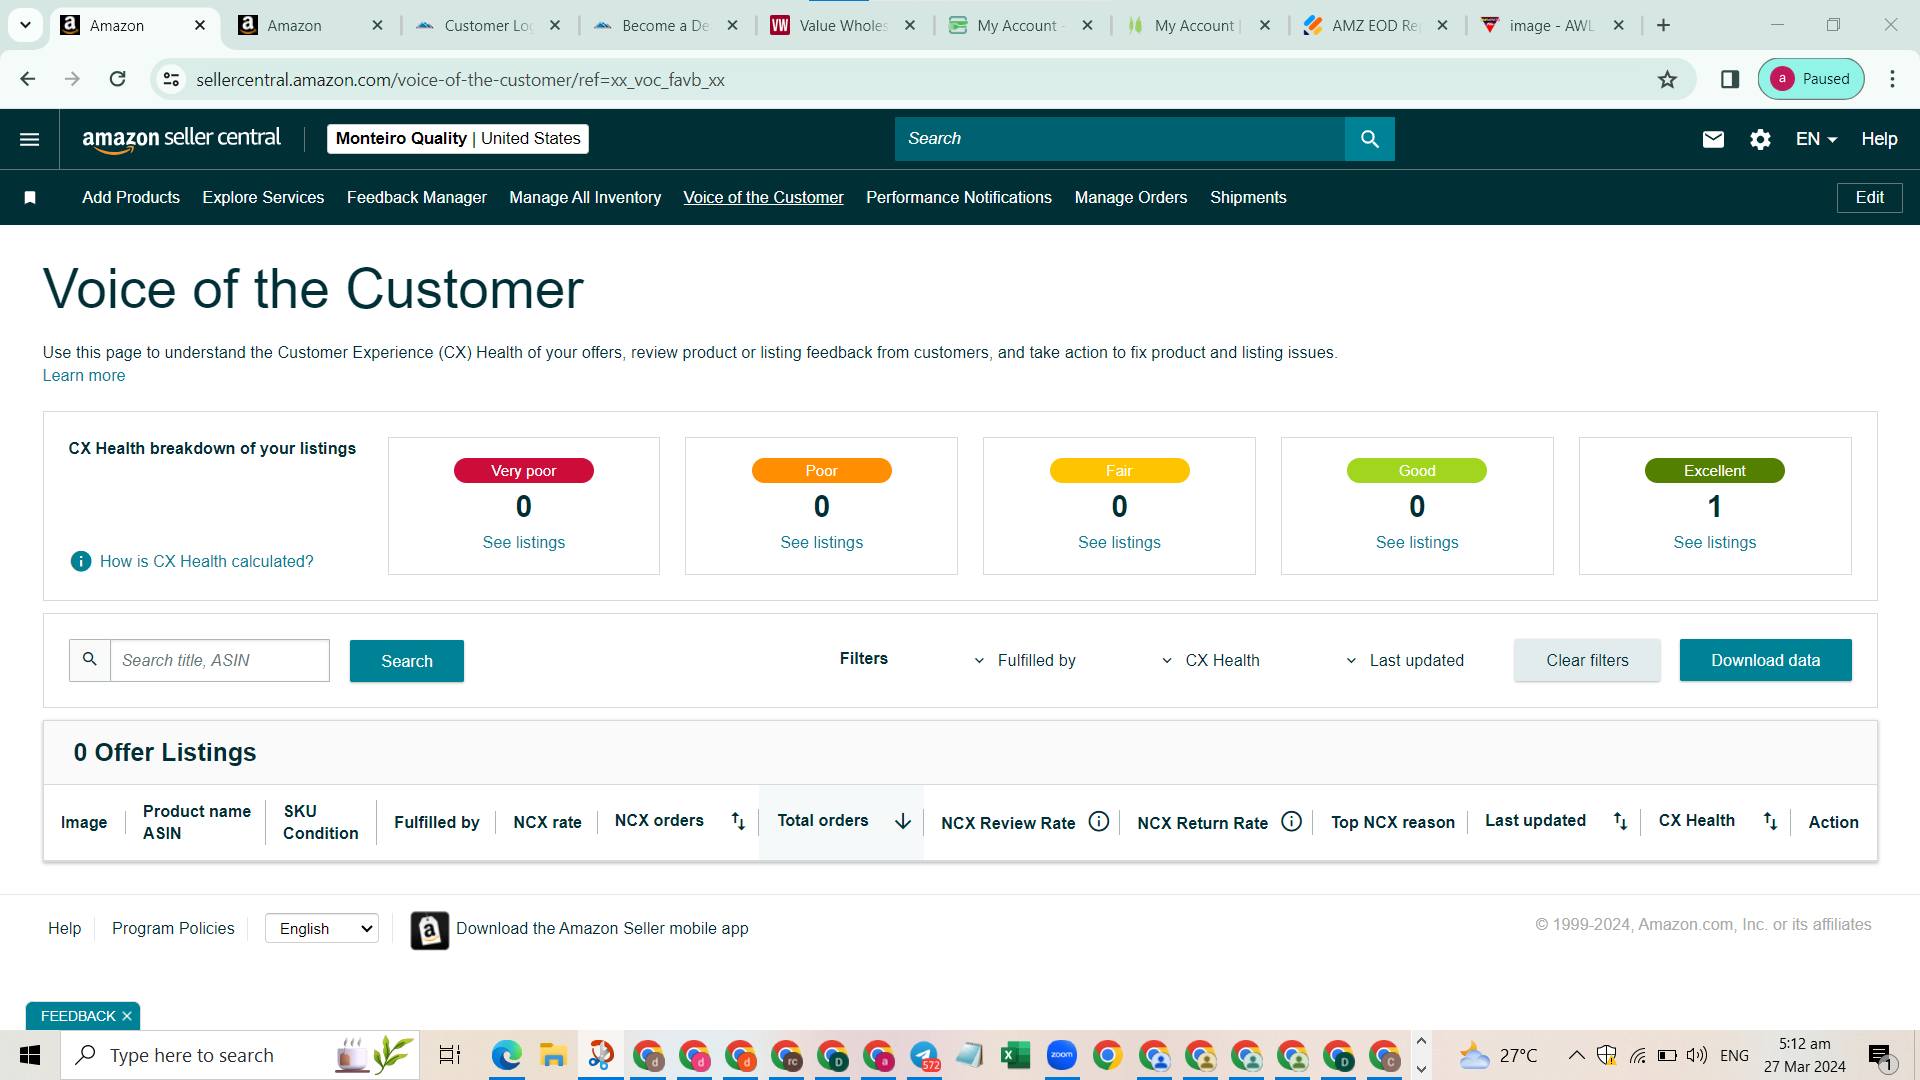Open Manage All Inventory menu item
Screen dimensions: 1920x1080
coord(585,198)
